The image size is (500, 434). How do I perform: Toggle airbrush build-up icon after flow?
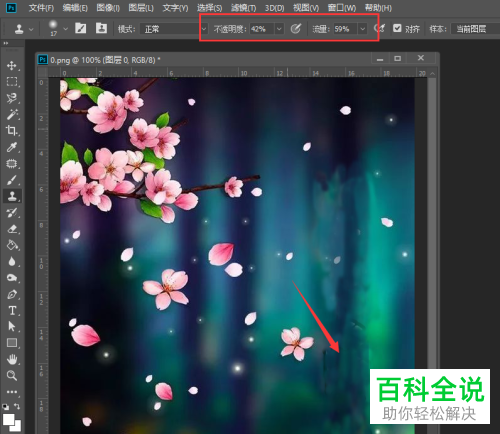click(x=379, y=29)
